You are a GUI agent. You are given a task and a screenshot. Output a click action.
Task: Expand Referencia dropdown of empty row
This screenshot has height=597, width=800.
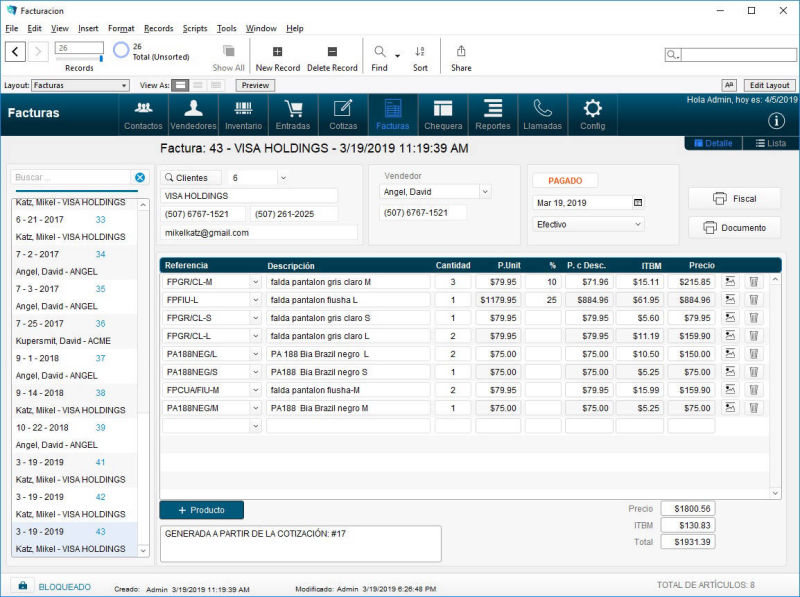click(x=256, y=426)
